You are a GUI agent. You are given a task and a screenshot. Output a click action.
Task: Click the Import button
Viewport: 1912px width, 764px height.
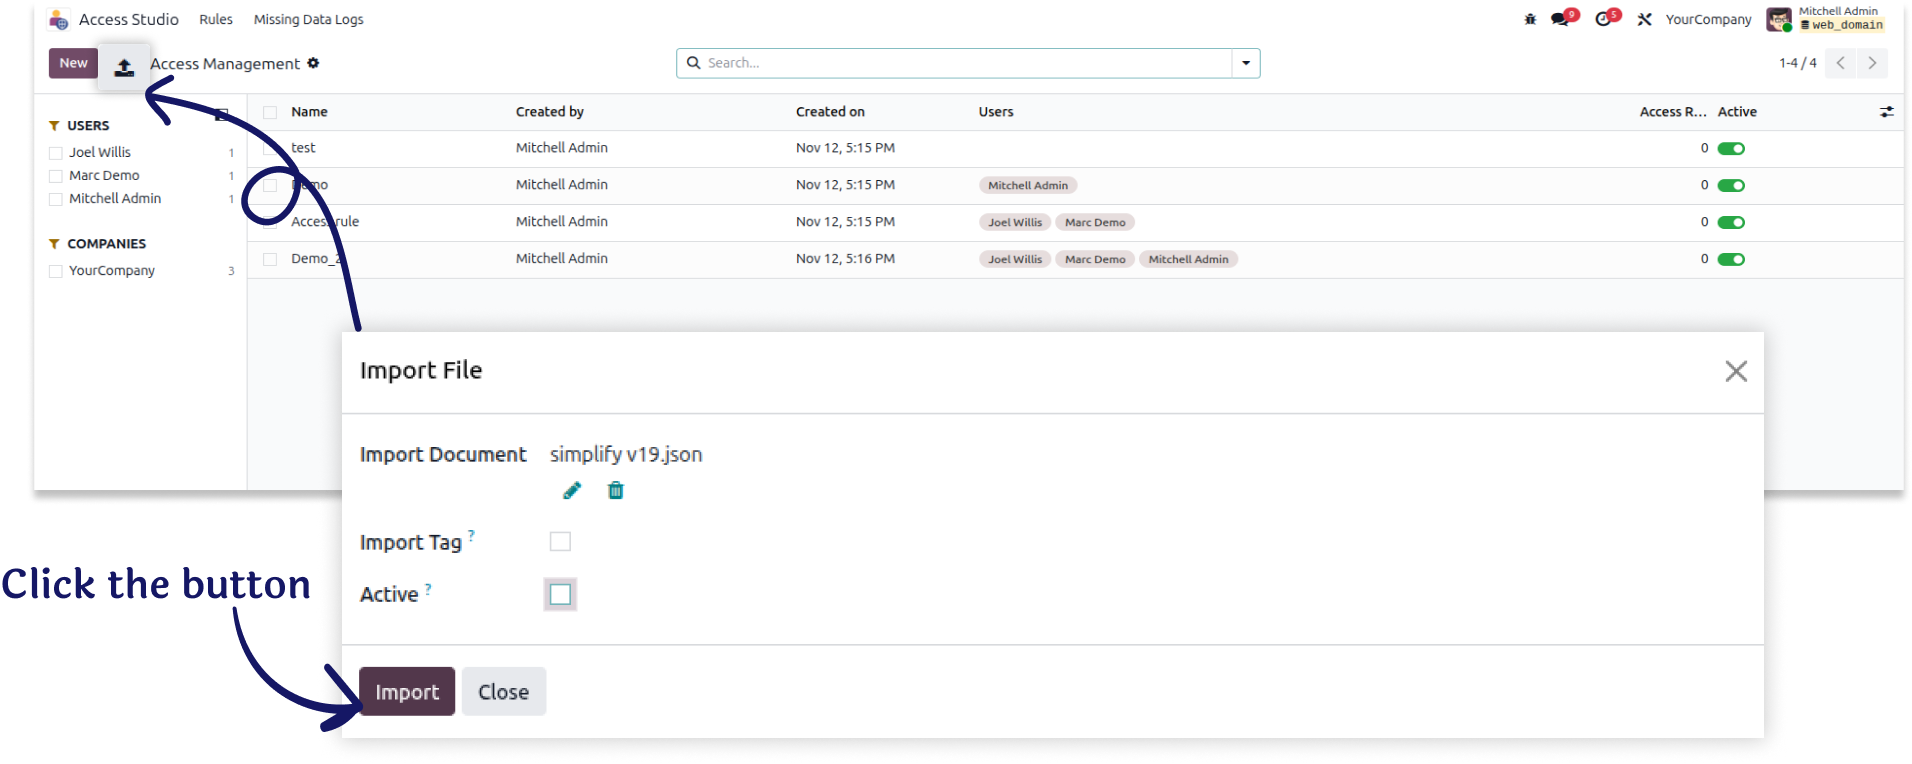(x=407, y=691)
